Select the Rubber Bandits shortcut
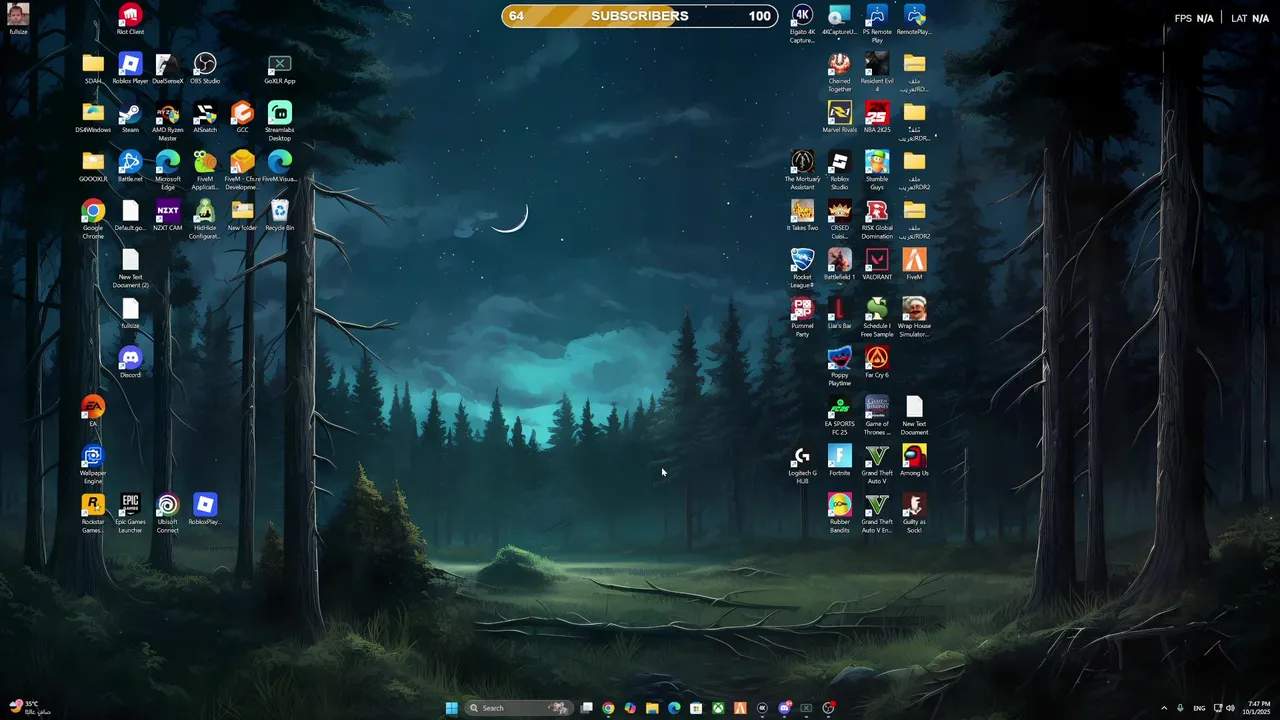The height and width of the screenshot is (720, 1280). click(x=840, y=514)
